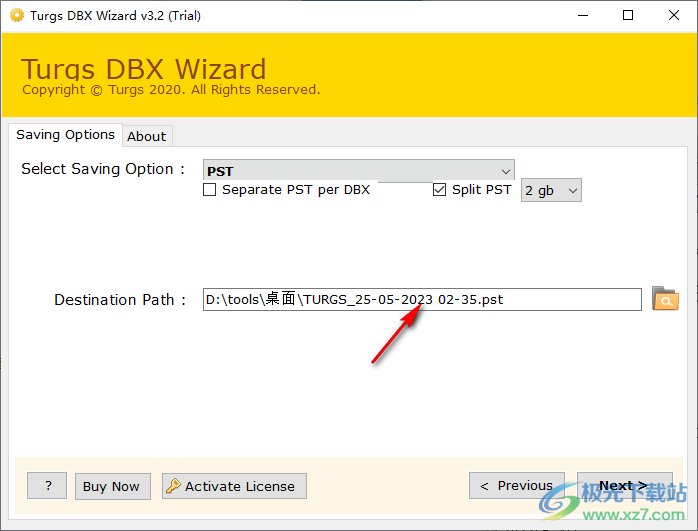Enable Separate PST per DBX checkbox
The image size is (698, 531).
(209, 190)
